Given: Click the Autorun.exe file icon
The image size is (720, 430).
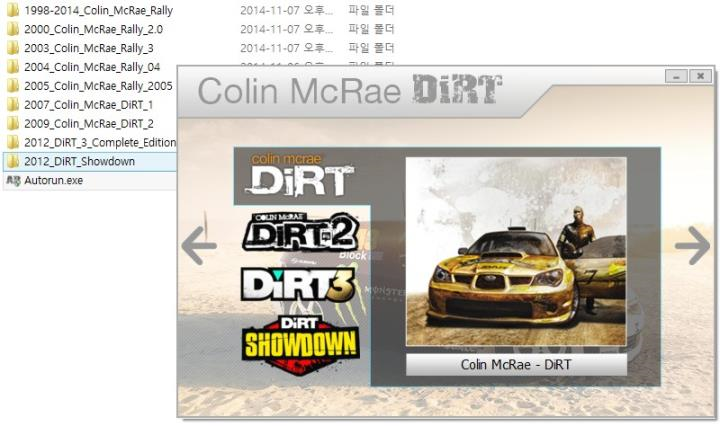Looking at the screenshot, I should 13,181.
